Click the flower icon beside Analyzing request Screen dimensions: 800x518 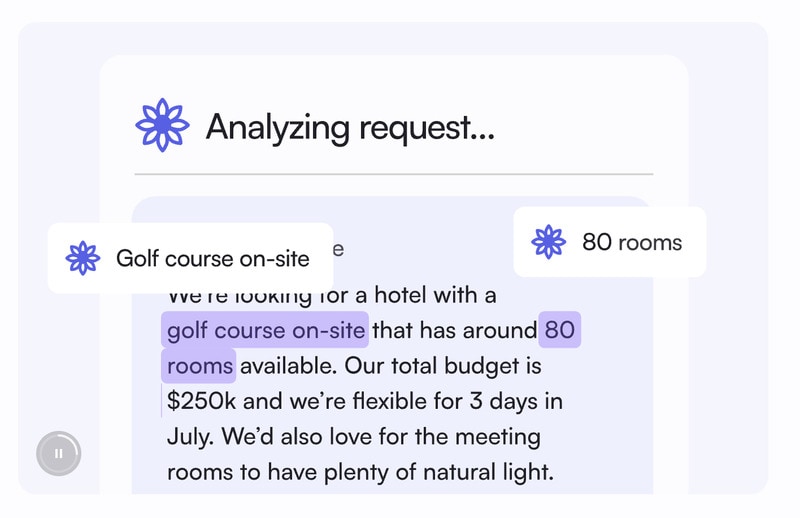[x=161, y=126]
